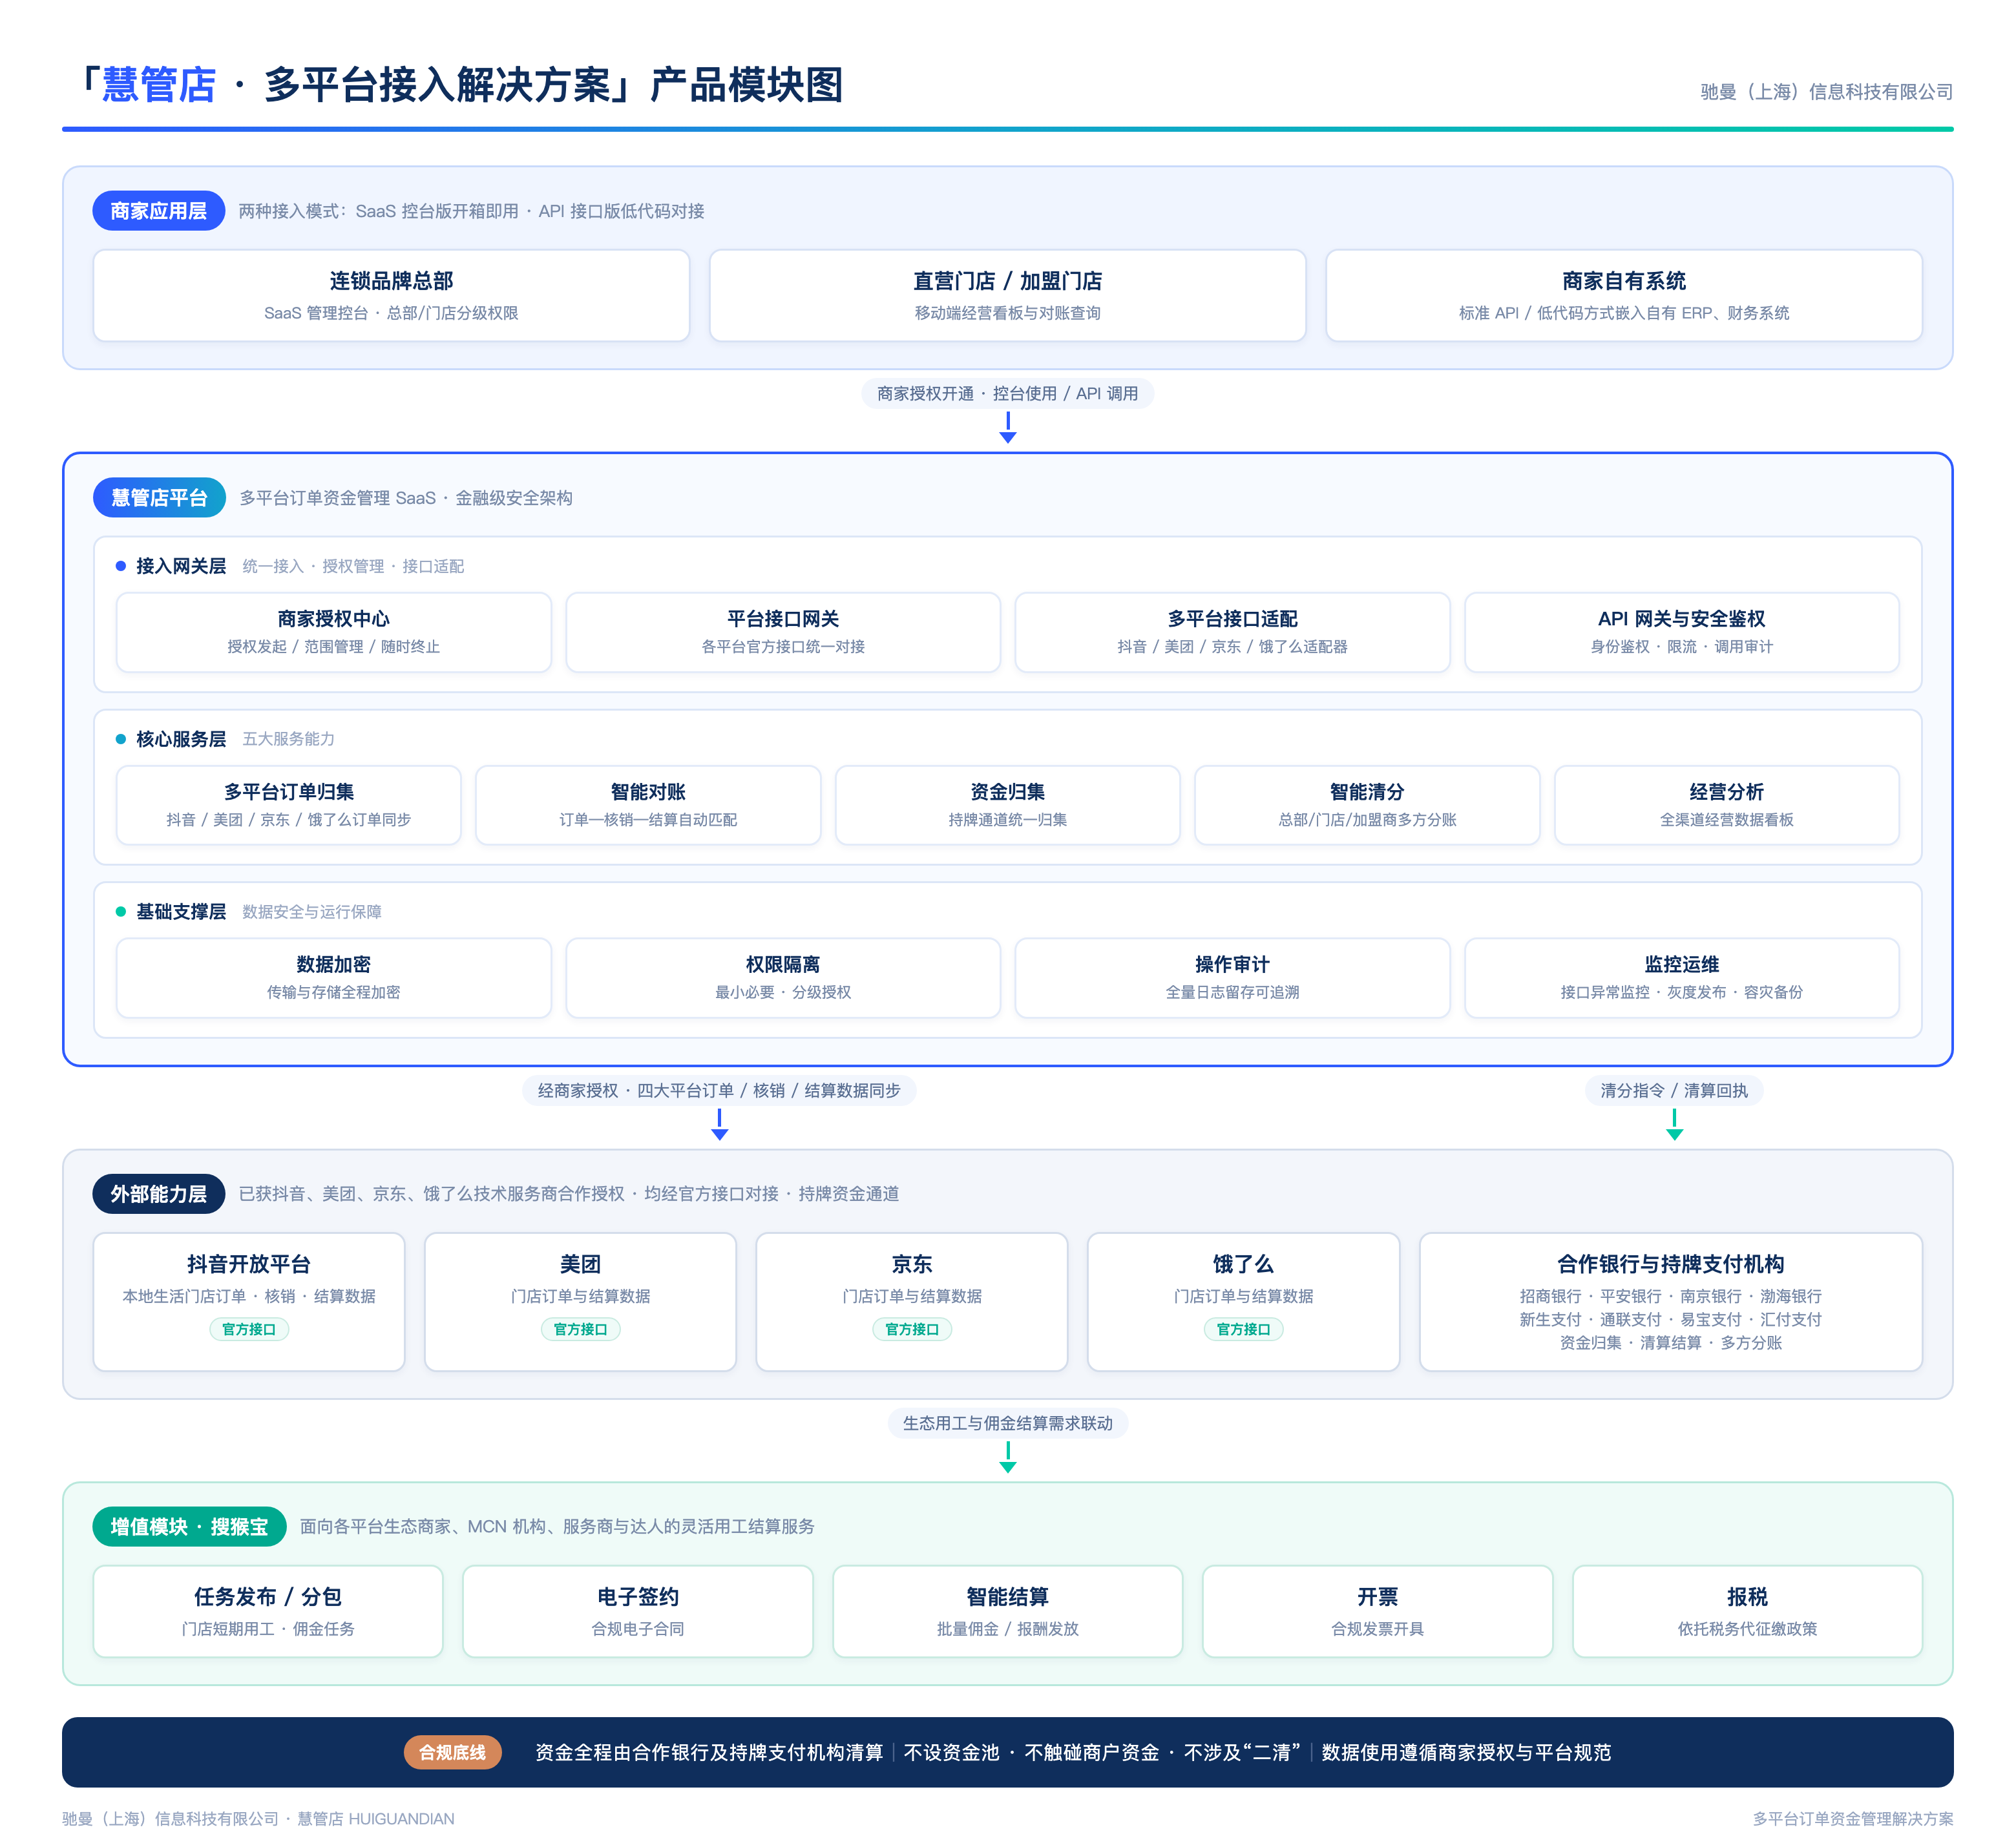Select the 平台接口网关 module
Screen dimensions: 2016x1836
point(783,632)
